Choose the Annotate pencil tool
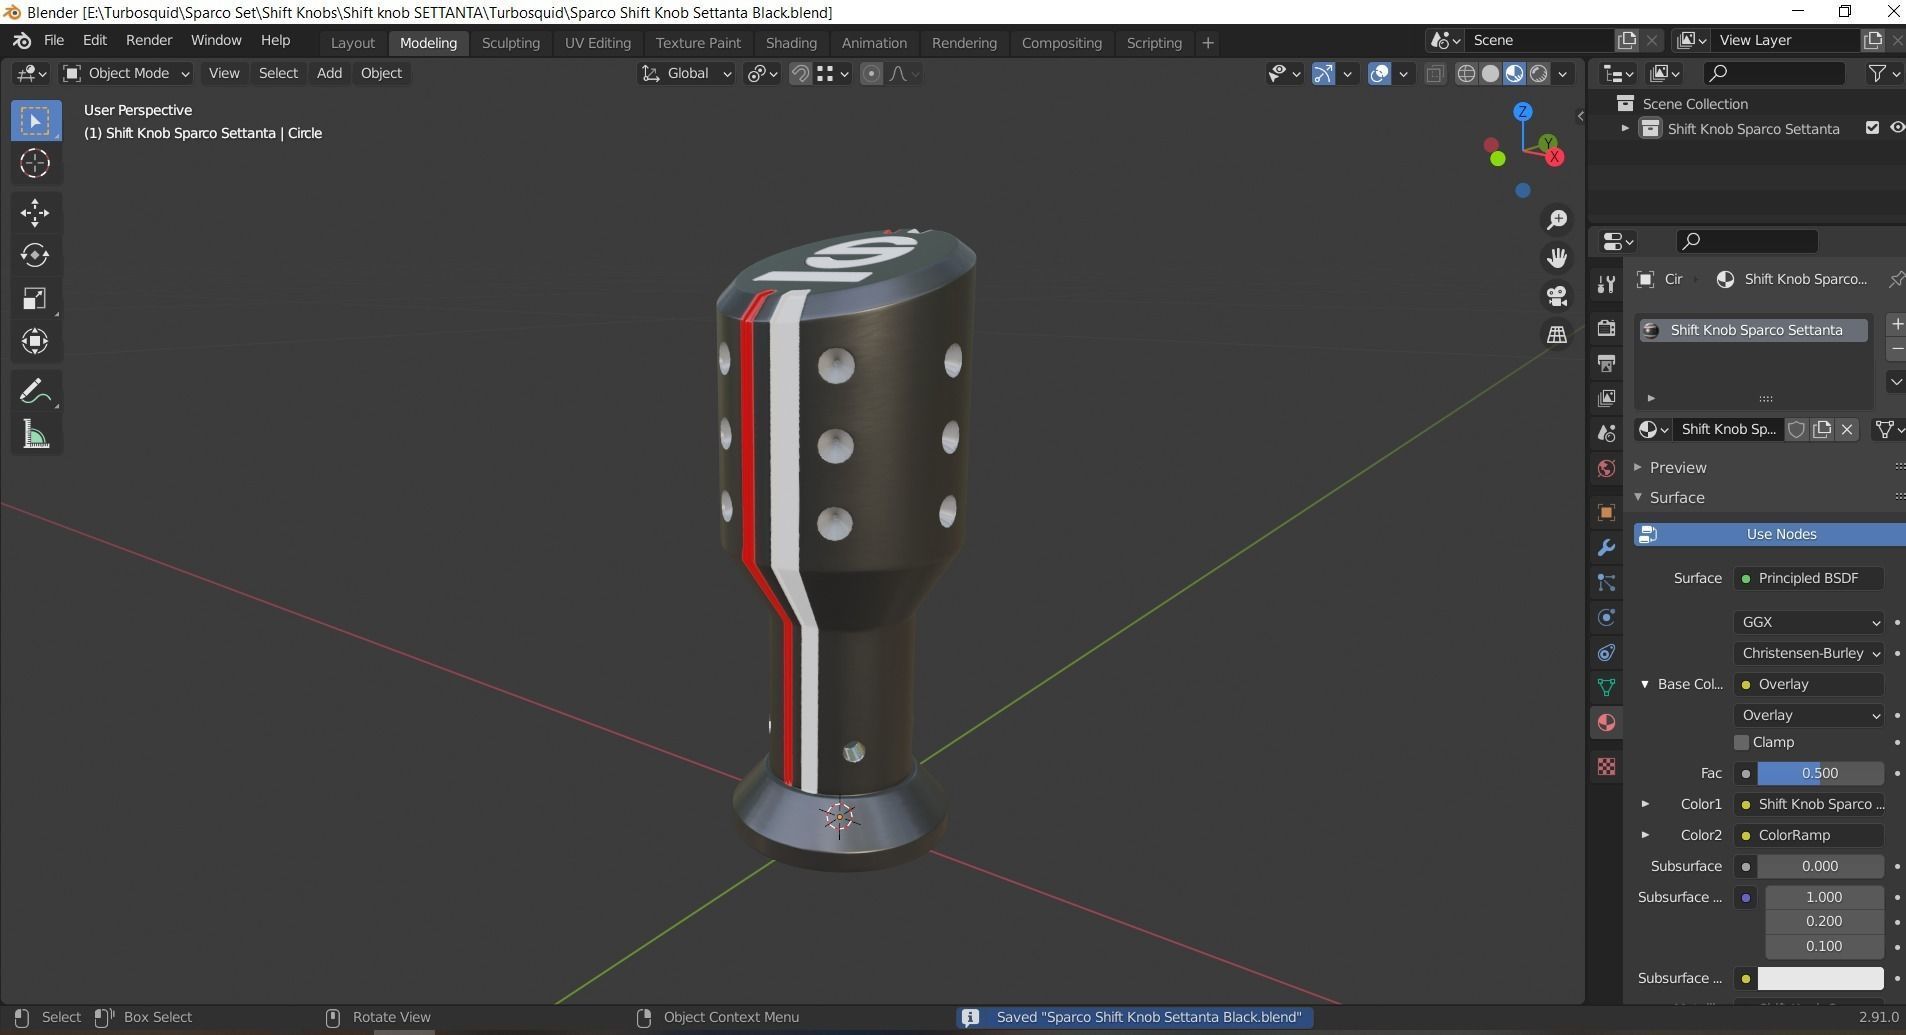 coord(35,391)
